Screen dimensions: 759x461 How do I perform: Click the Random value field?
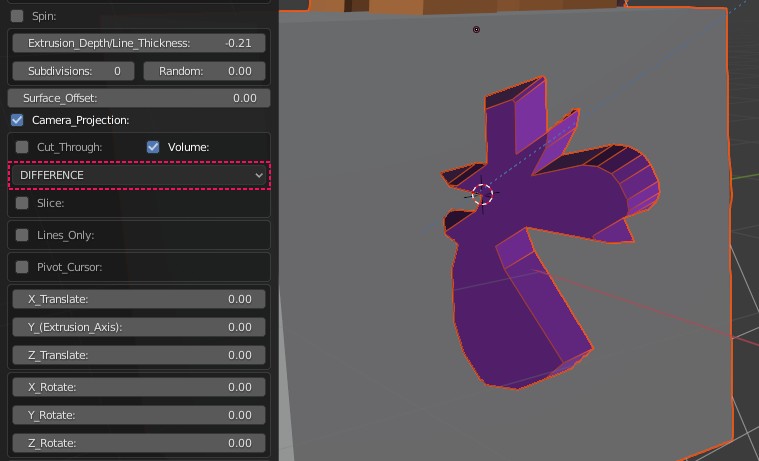pyautogui.click(x=205, y=71)
